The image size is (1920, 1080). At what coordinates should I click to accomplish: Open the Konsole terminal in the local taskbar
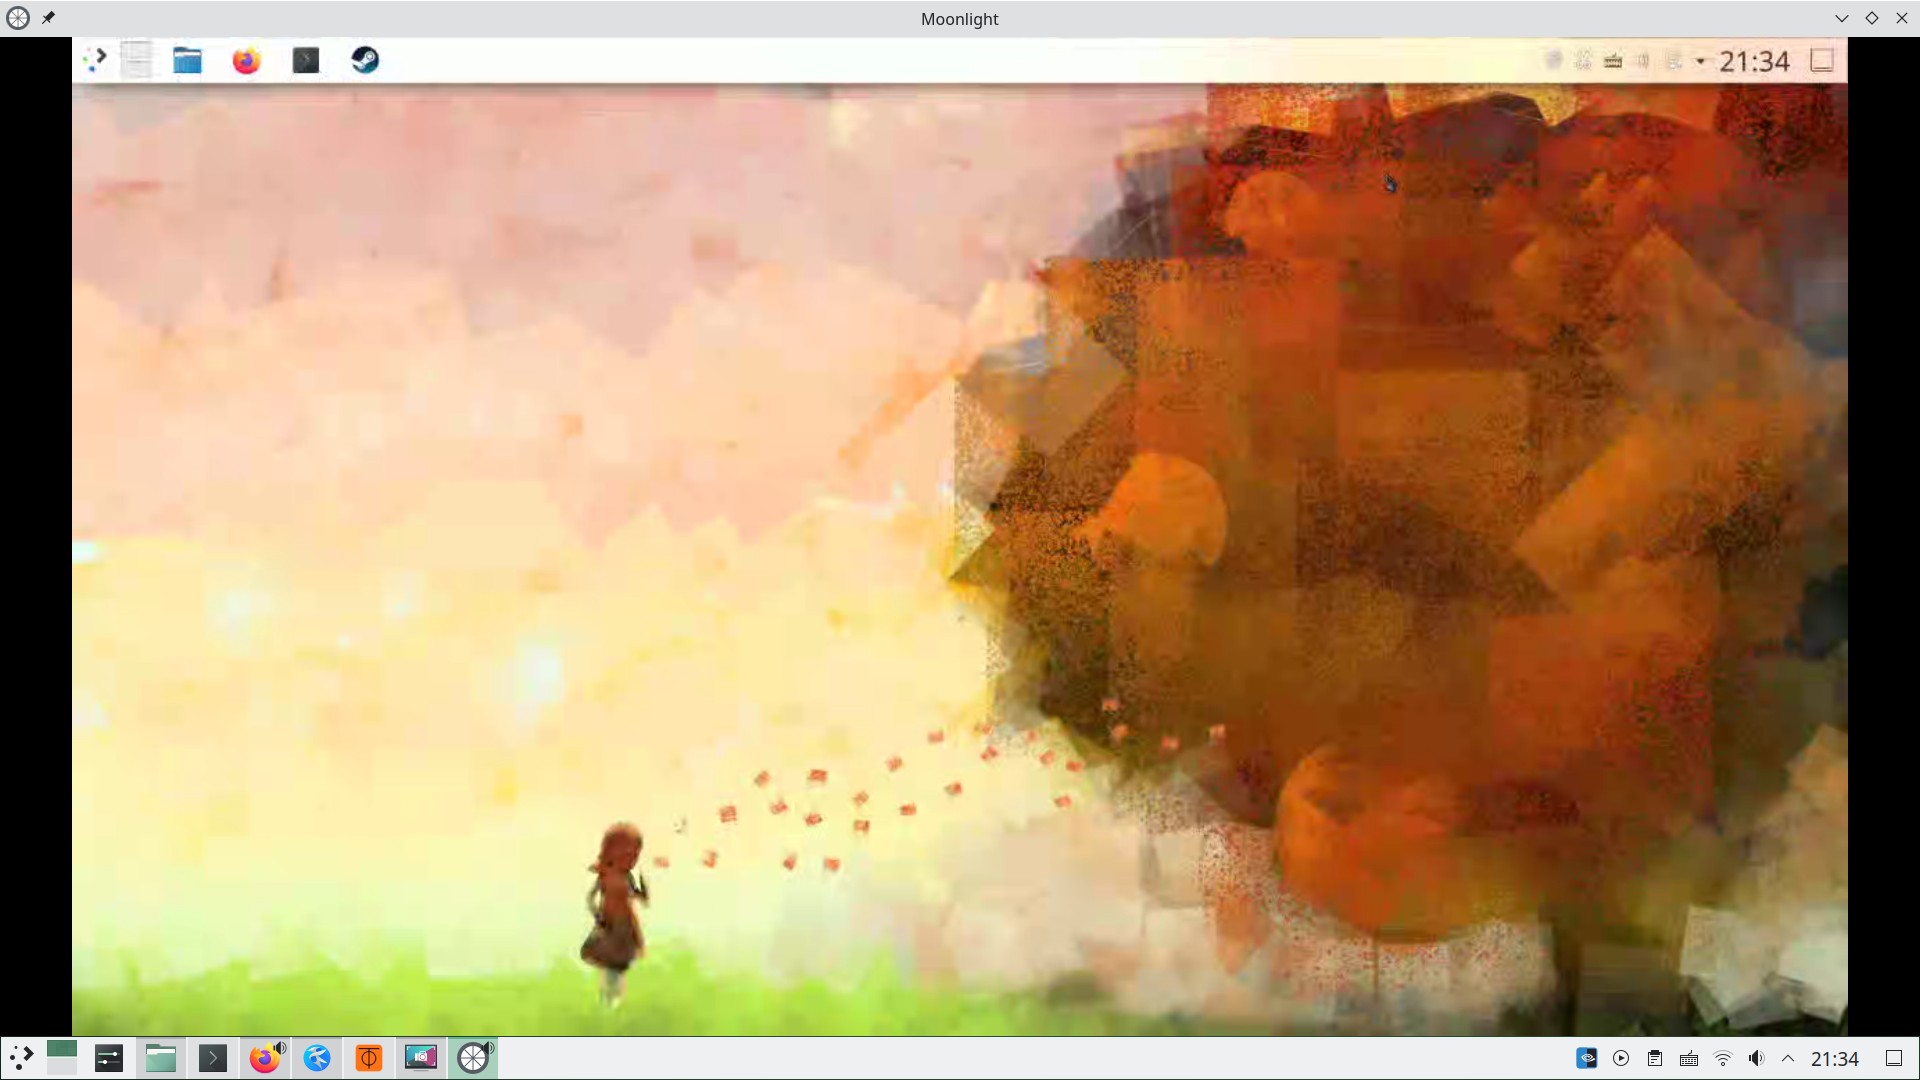[x=213, y=1058]
